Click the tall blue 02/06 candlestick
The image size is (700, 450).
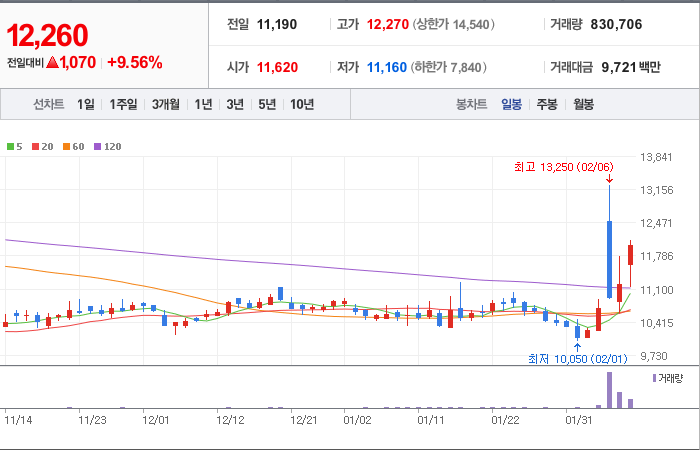[609, 259]
